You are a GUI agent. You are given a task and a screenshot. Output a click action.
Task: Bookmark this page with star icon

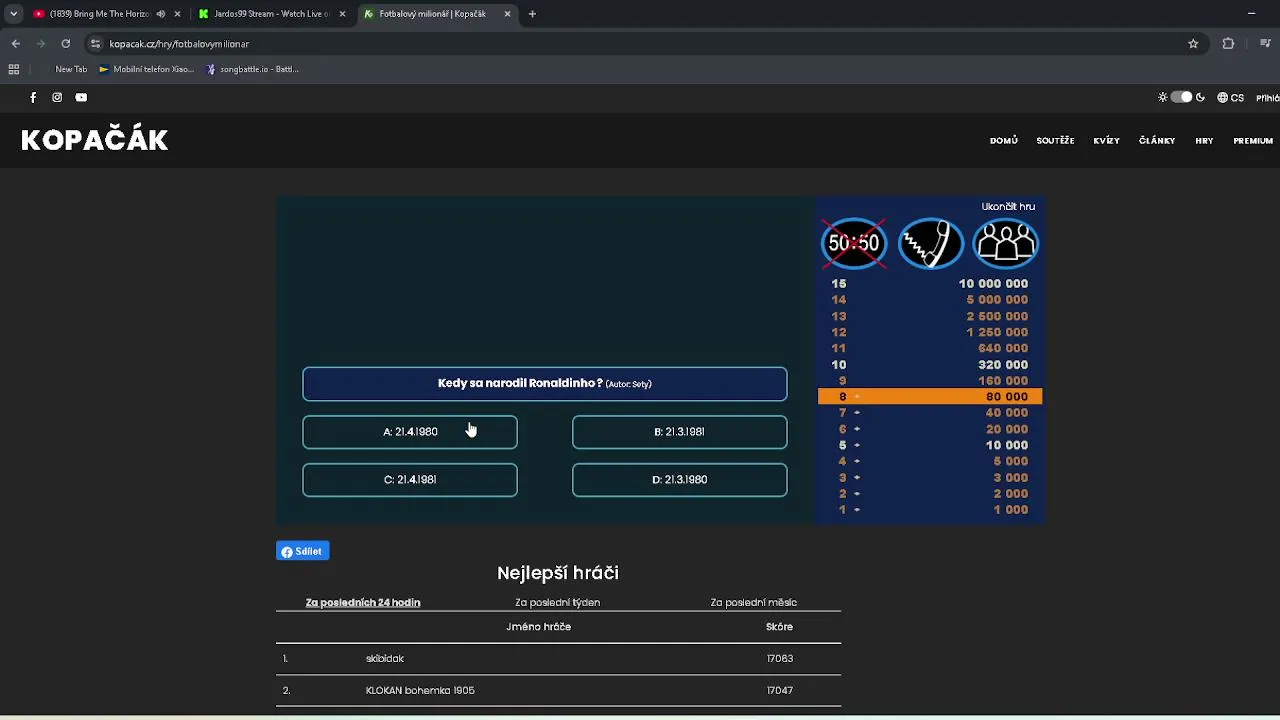(1193, 44)
